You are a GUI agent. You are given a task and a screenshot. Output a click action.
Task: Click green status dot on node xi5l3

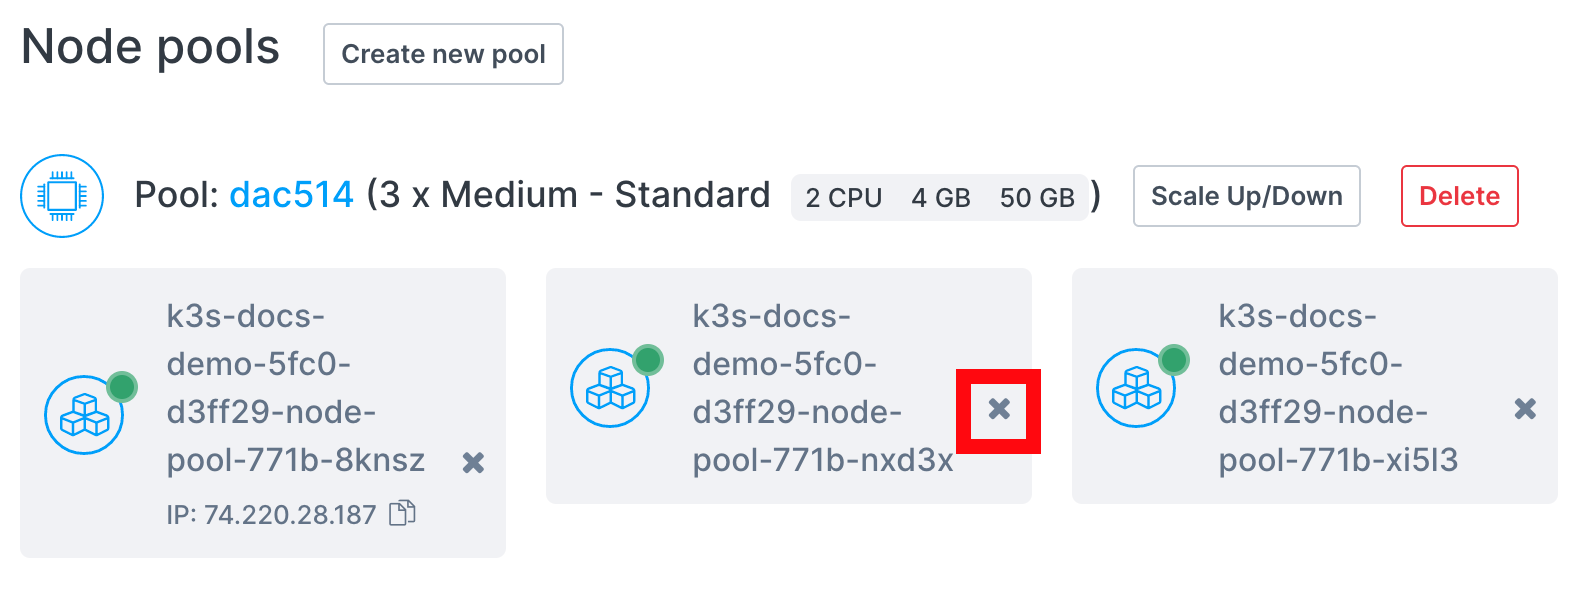pos(1174,359)
